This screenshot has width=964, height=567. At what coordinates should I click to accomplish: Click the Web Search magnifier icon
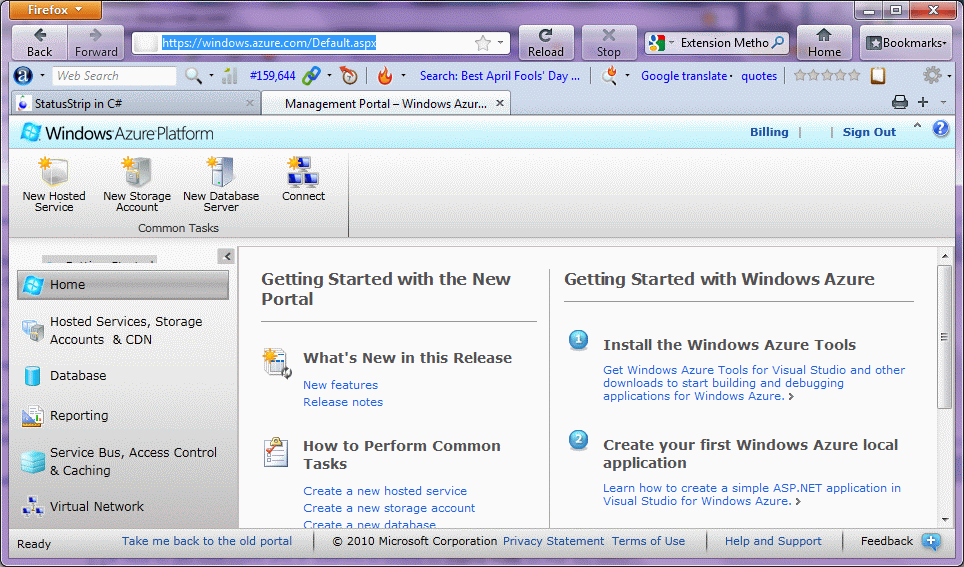(x=193, y=76)
